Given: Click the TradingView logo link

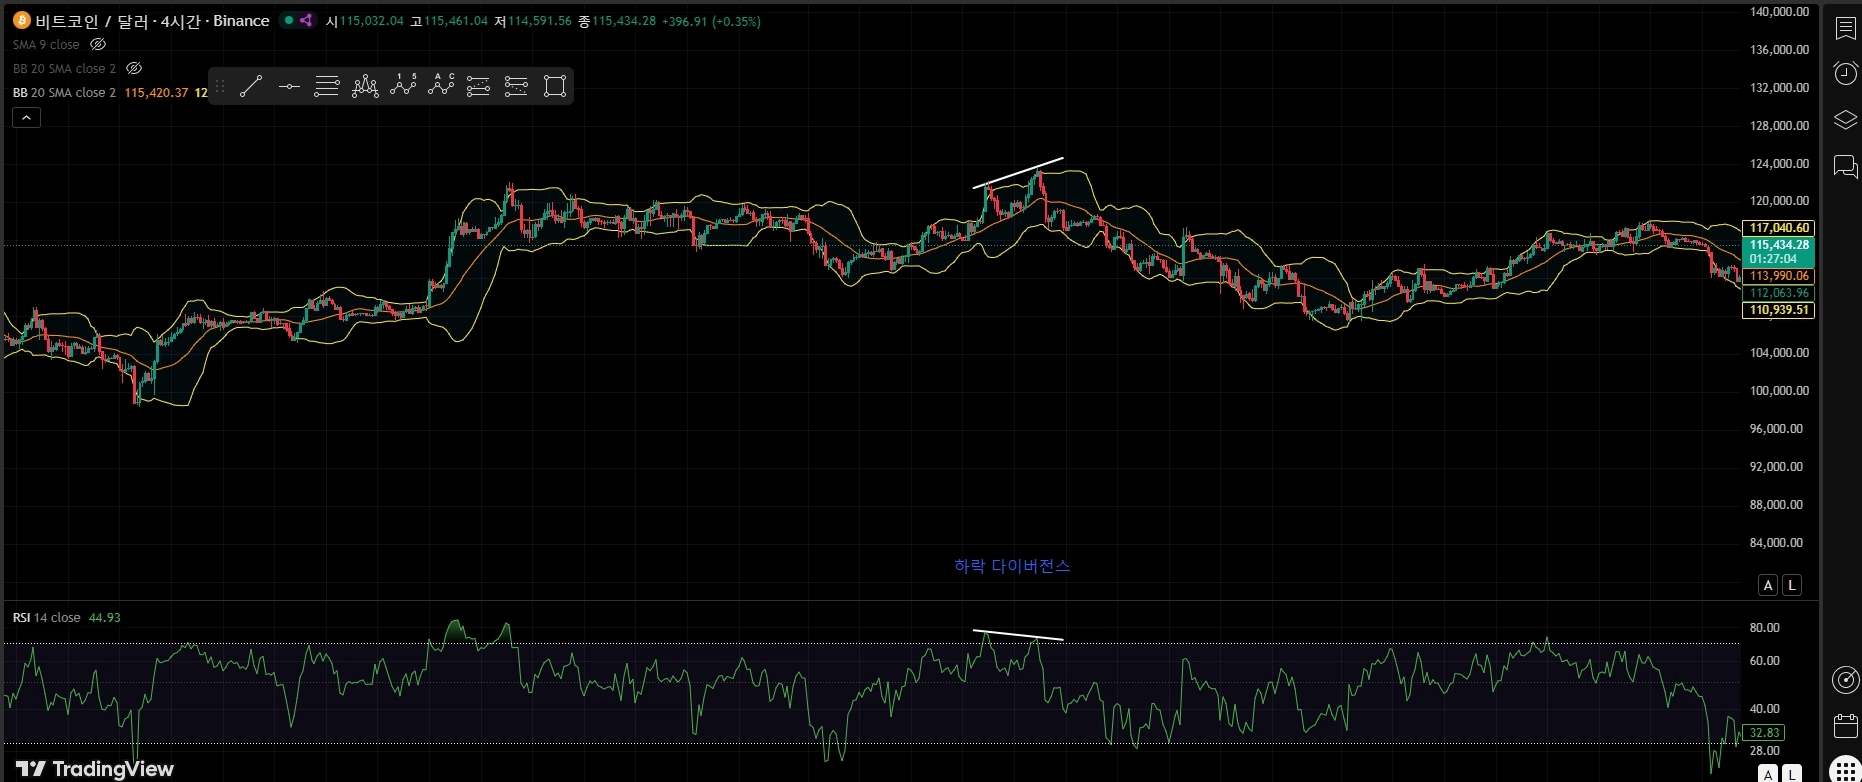Looking at the screenshot, I should pos(95,768).
